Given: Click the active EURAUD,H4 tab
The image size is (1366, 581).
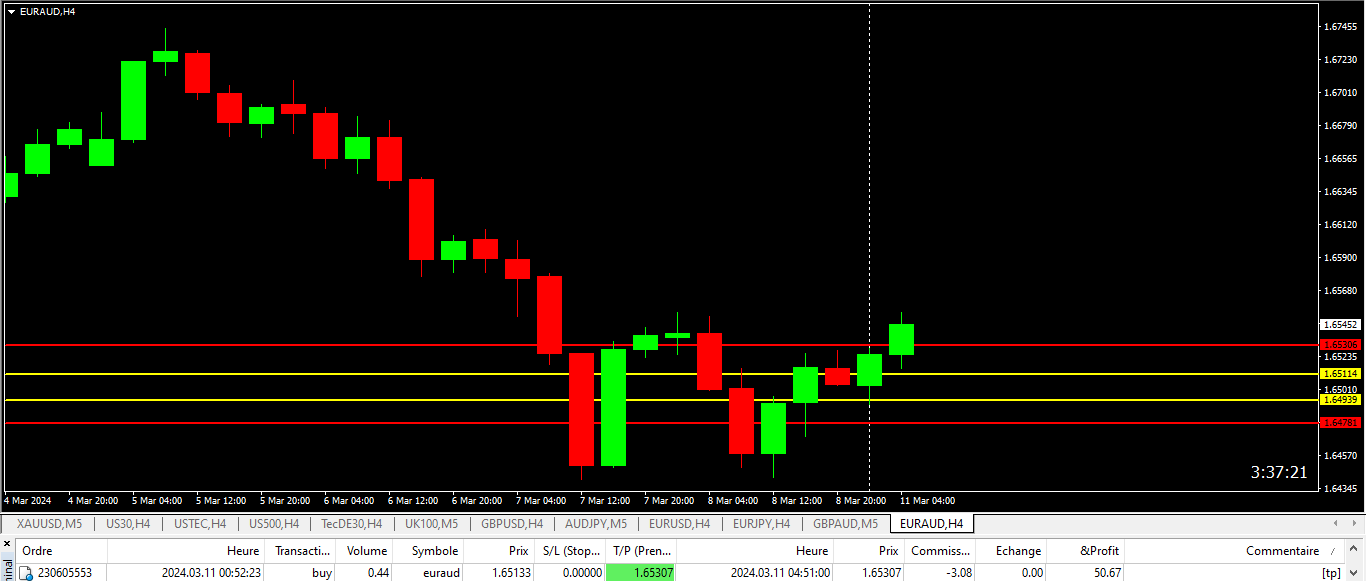Looking at the screenshot, I should (931, 523).
